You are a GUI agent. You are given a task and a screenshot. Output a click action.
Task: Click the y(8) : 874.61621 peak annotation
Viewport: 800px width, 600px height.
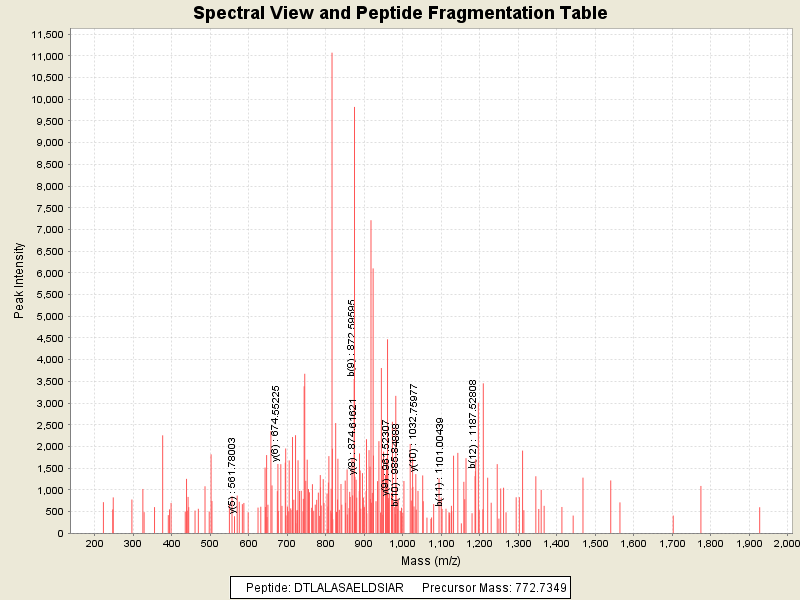pyautogui.click(x=353, y=436)
